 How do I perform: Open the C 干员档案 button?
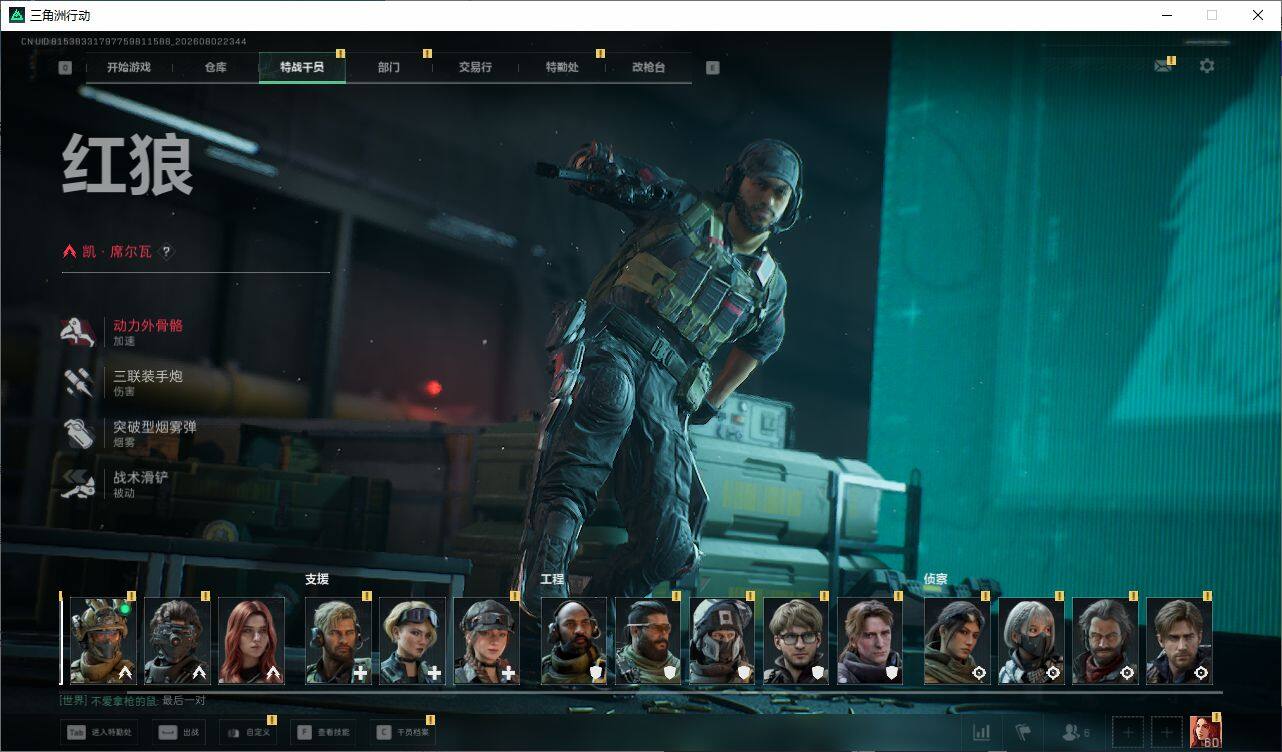[x=402, y=733]
